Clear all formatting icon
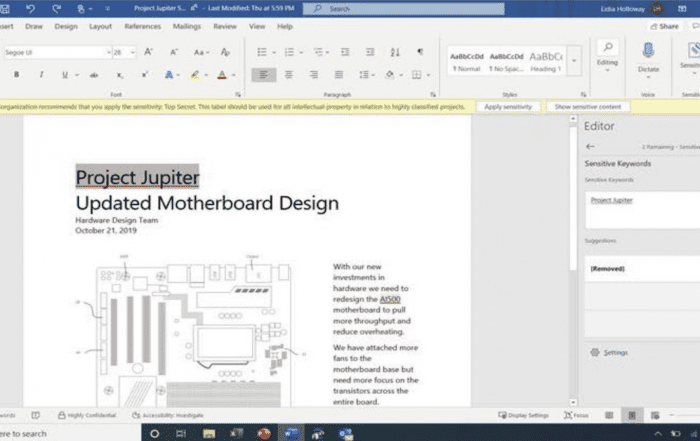Screen dimensions: 700x441 point(225,52)
